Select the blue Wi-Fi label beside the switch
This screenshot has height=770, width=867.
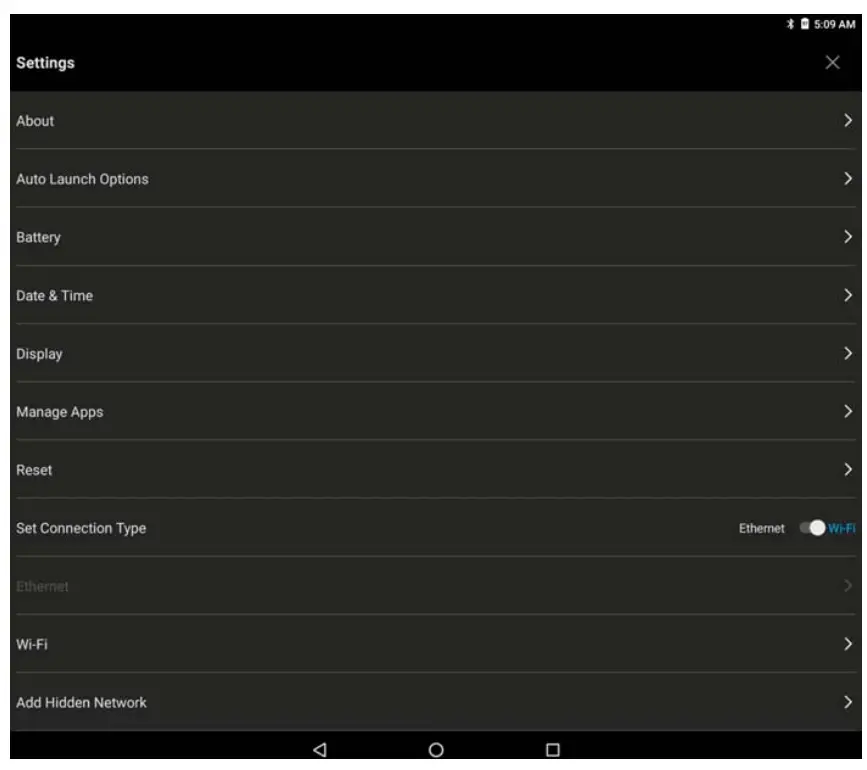842,528
